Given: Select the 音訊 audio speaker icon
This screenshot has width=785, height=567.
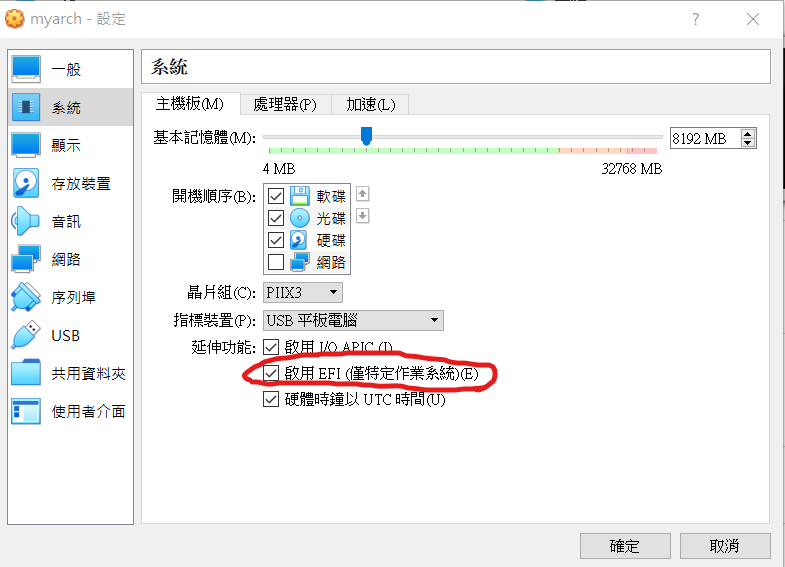Looking at the screenshot, I should (26, 221).
